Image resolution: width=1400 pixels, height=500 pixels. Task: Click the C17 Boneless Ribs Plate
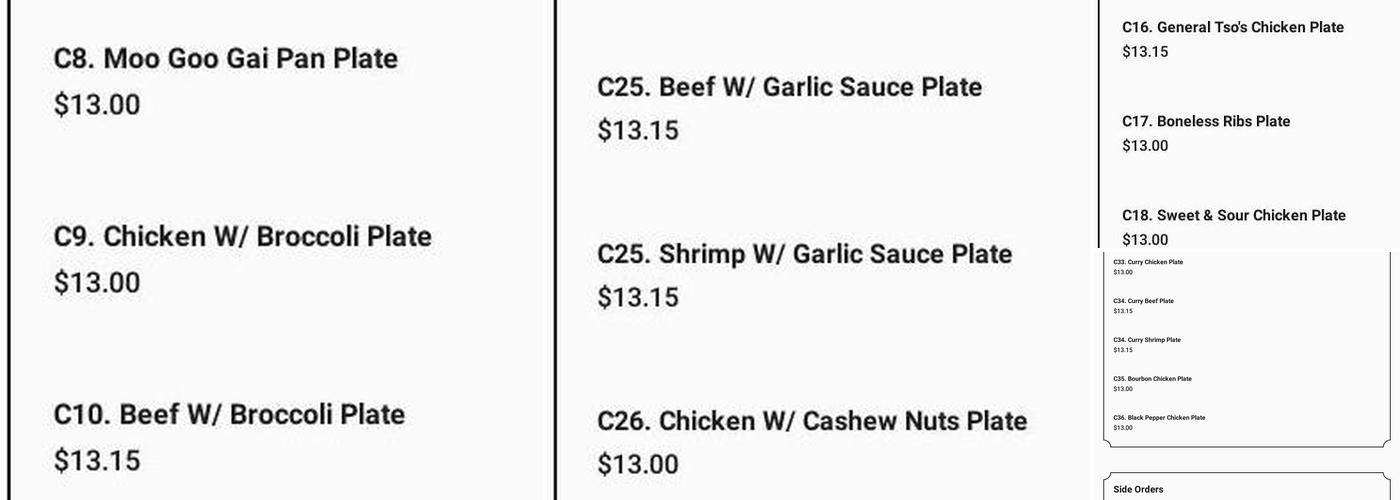[1205, 122]
